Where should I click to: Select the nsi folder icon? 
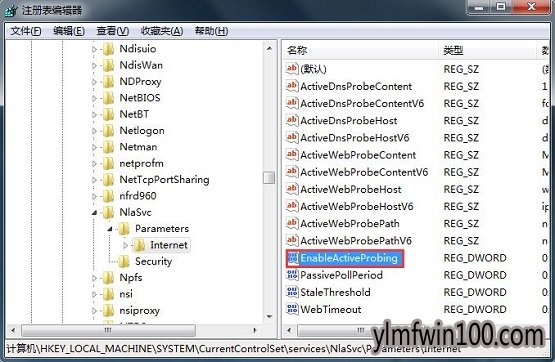pyautogui.click(x=108, y=294)
